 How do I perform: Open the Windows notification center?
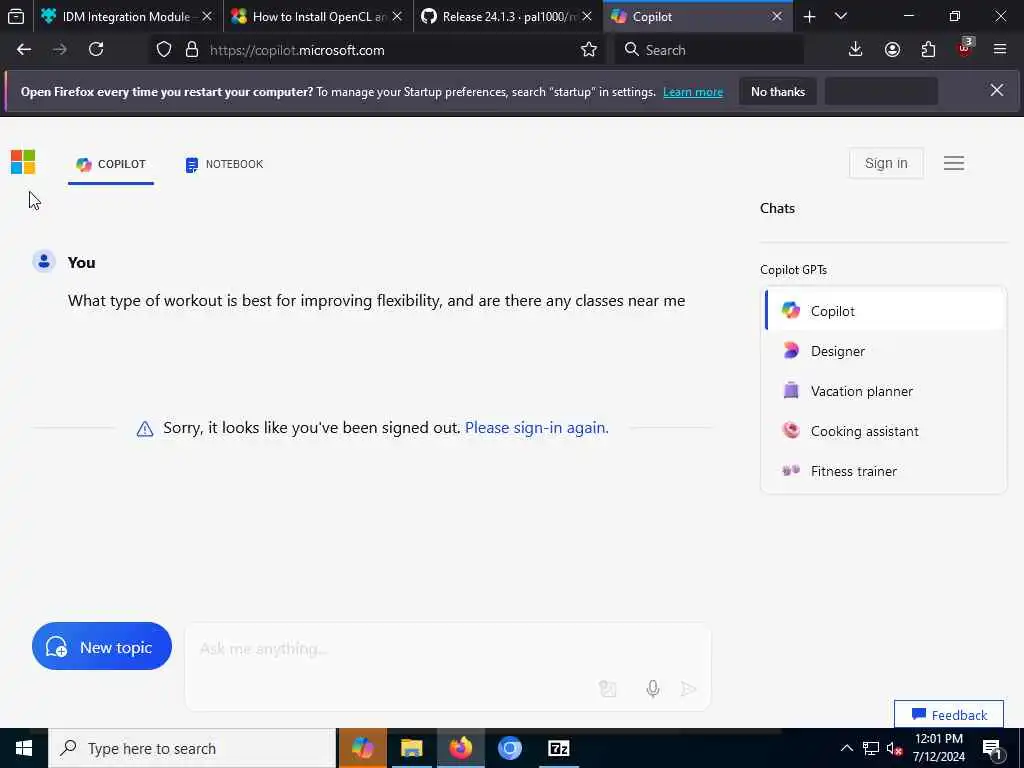pos(992,748)
